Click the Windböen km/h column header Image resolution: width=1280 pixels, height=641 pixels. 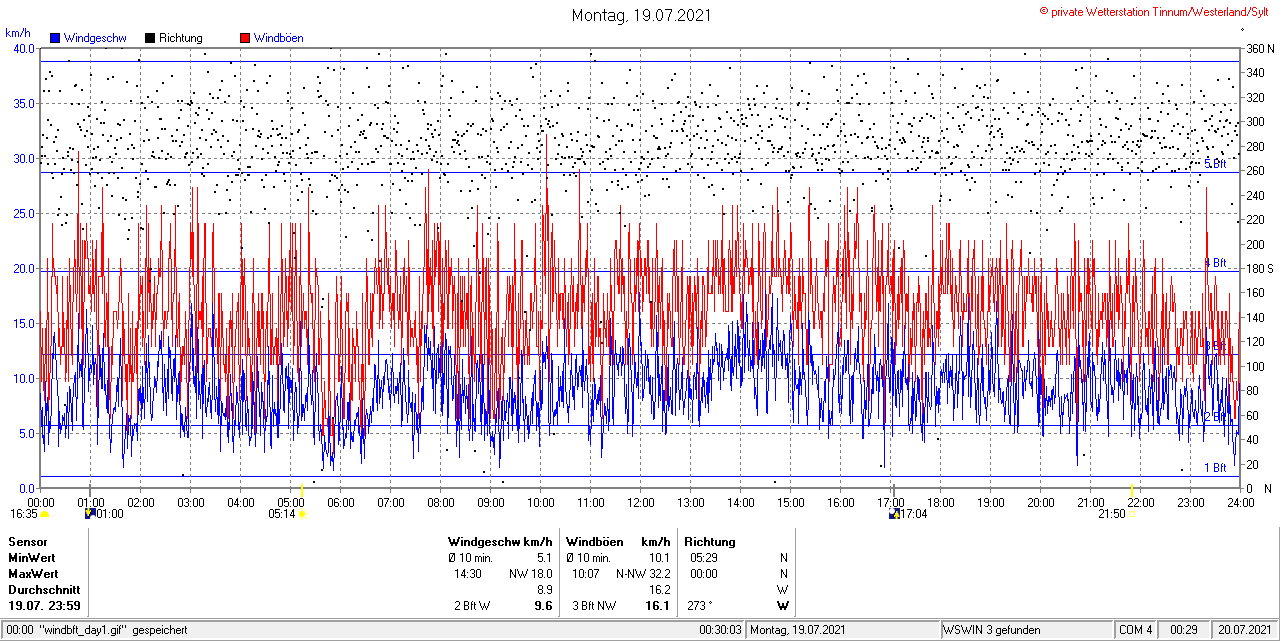[617, 542]
